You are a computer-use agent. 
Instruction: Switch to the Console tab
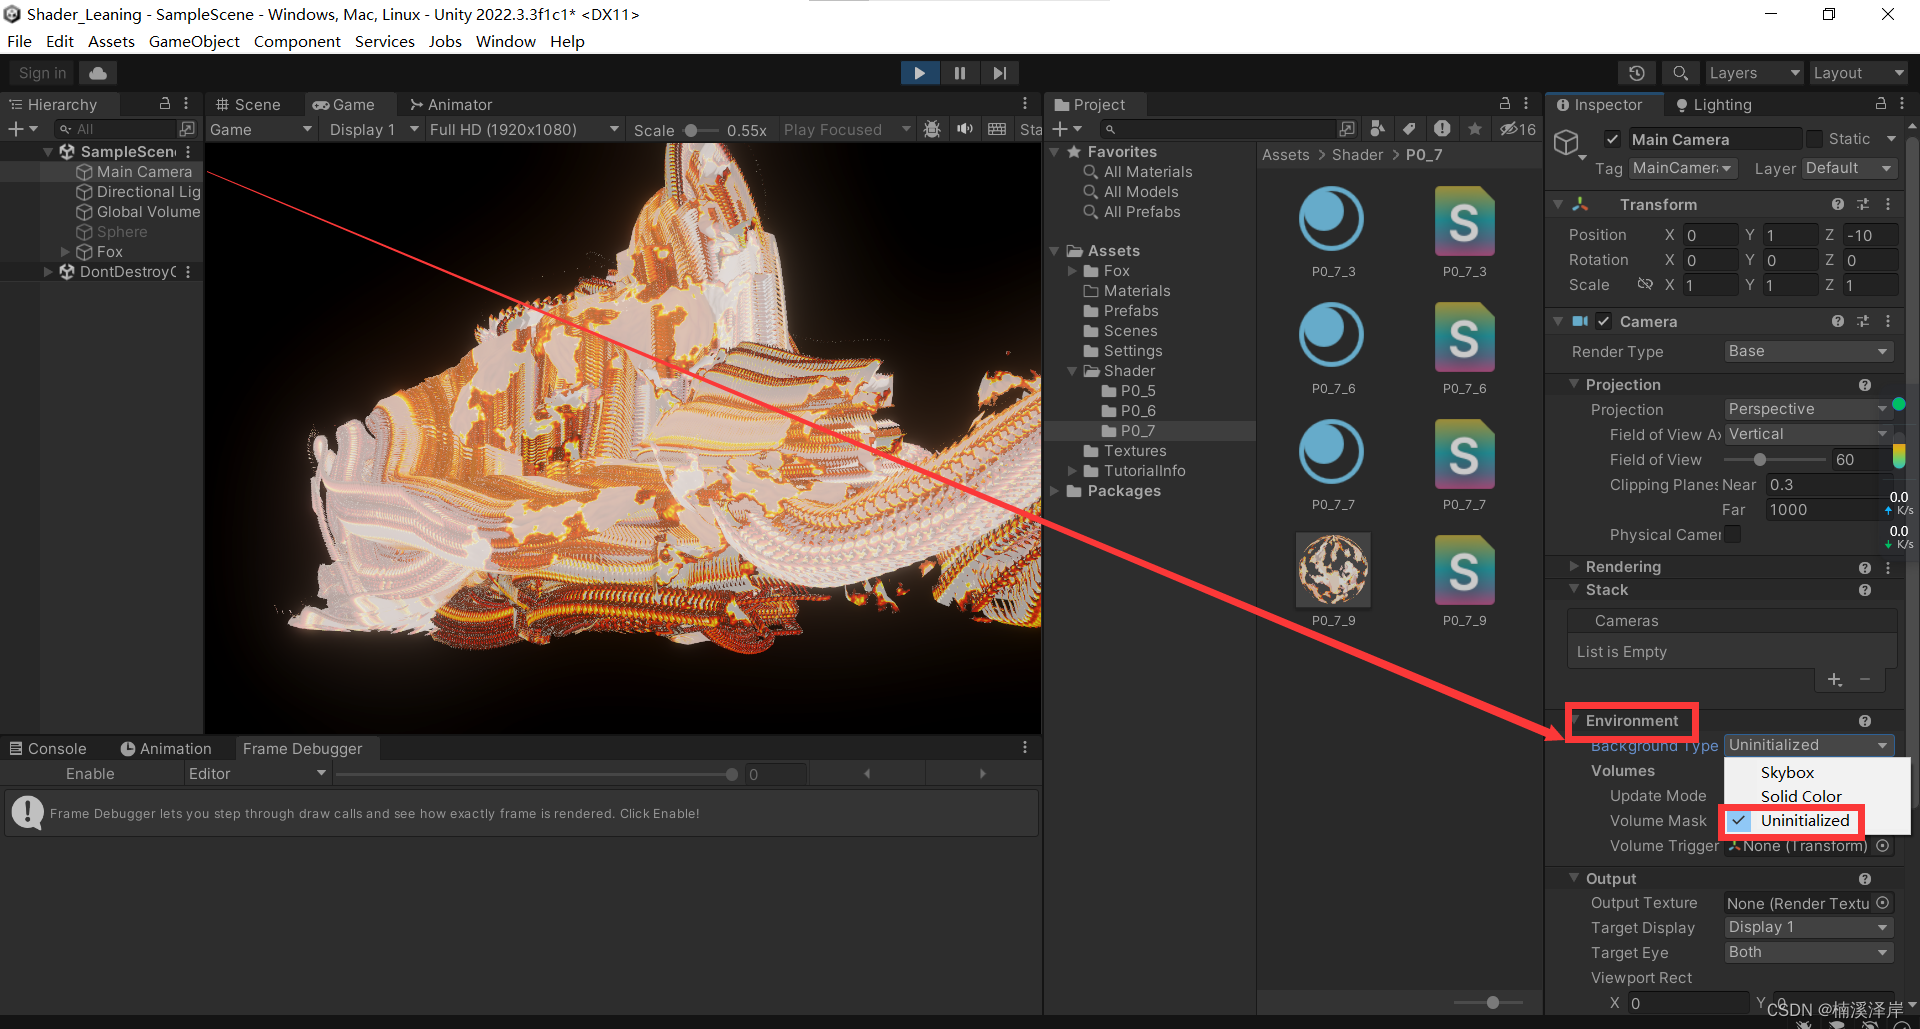coord(48,748)
